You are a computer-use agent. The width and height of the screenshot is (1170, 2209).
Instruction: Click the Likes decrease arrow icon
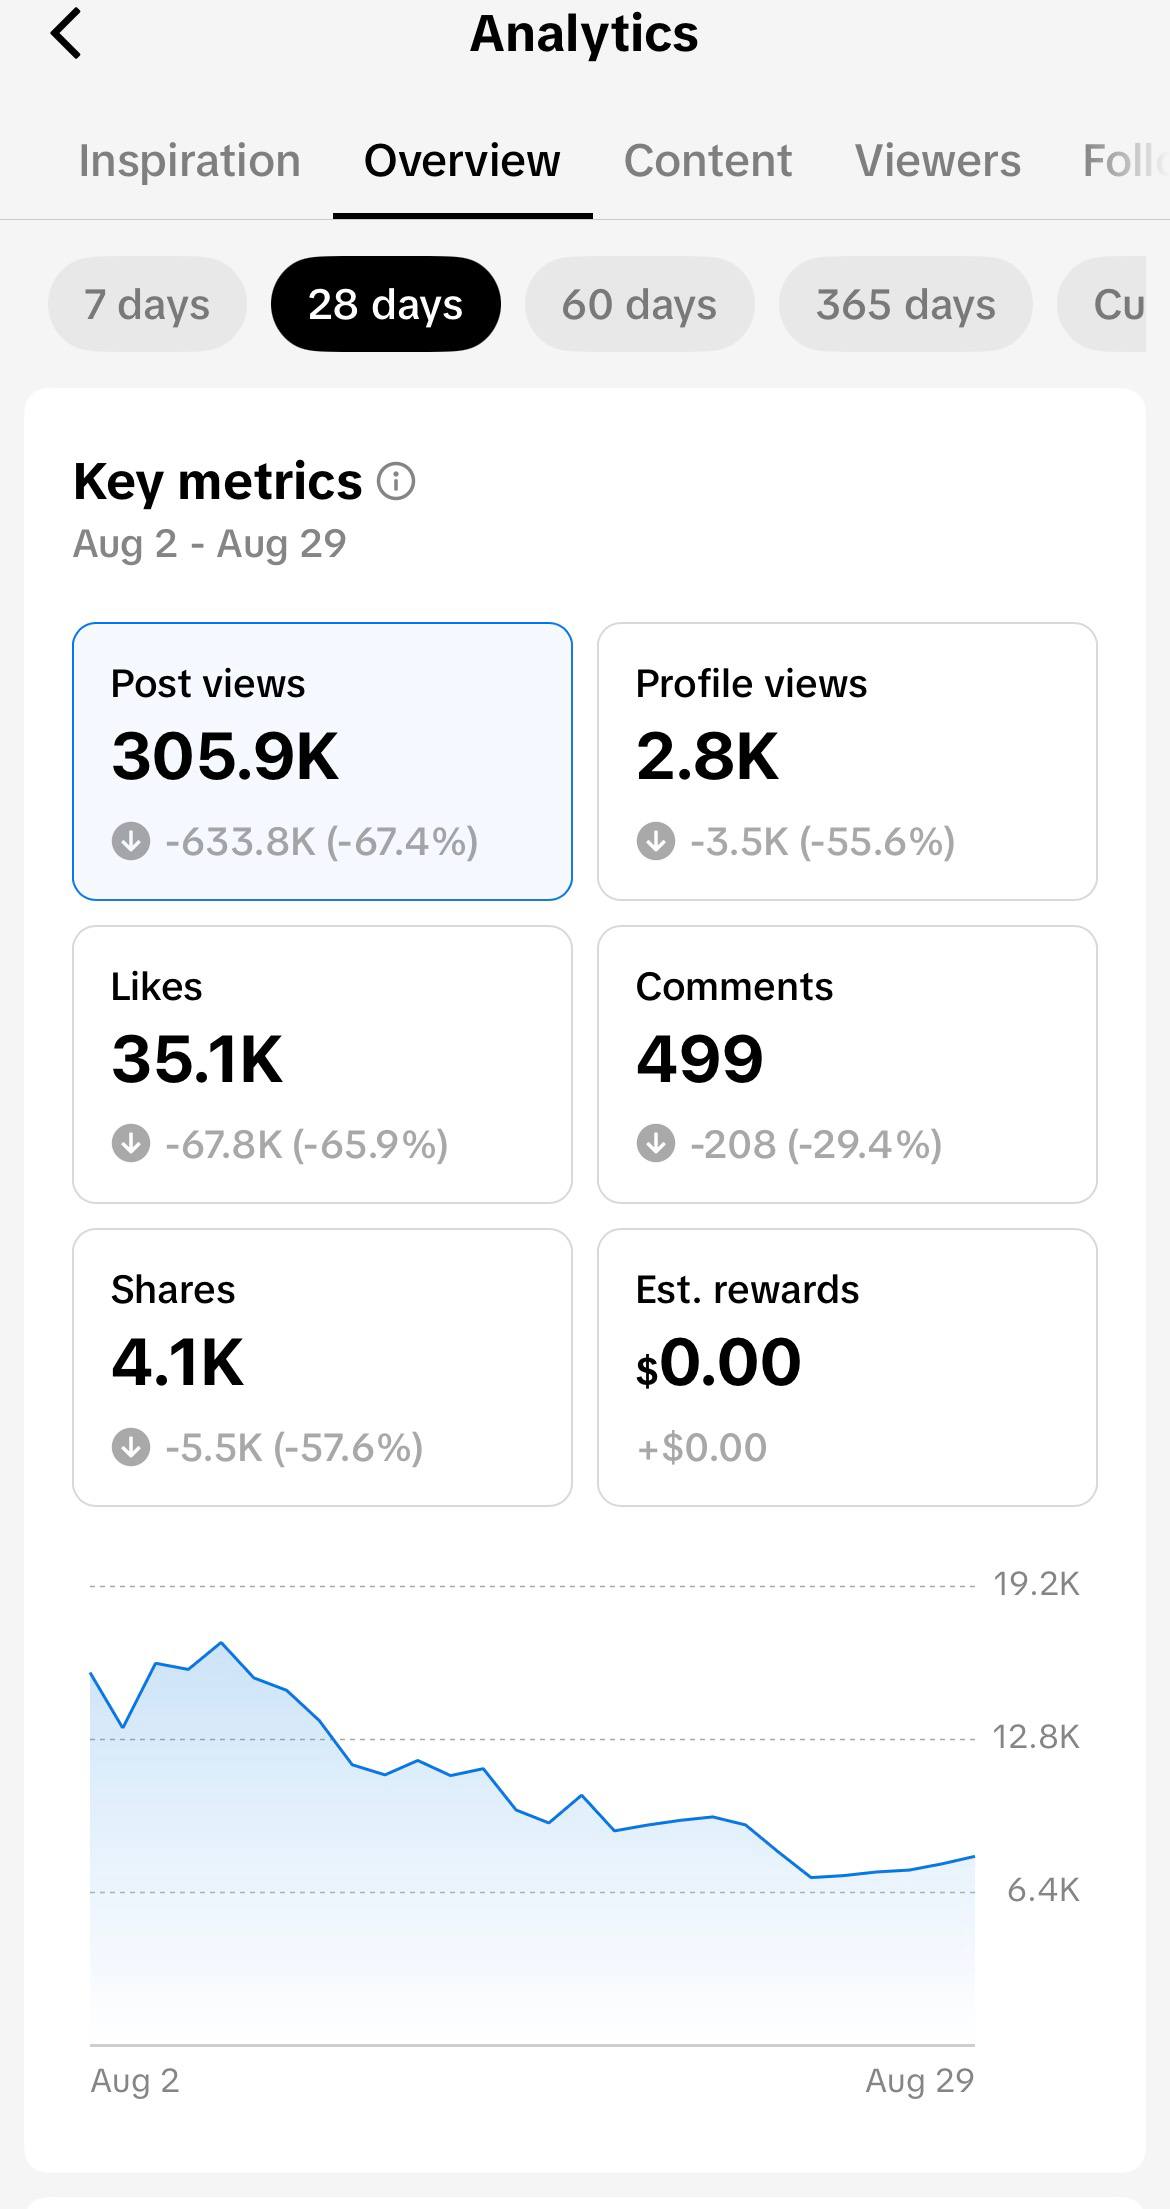click(x=131, y=1143)
